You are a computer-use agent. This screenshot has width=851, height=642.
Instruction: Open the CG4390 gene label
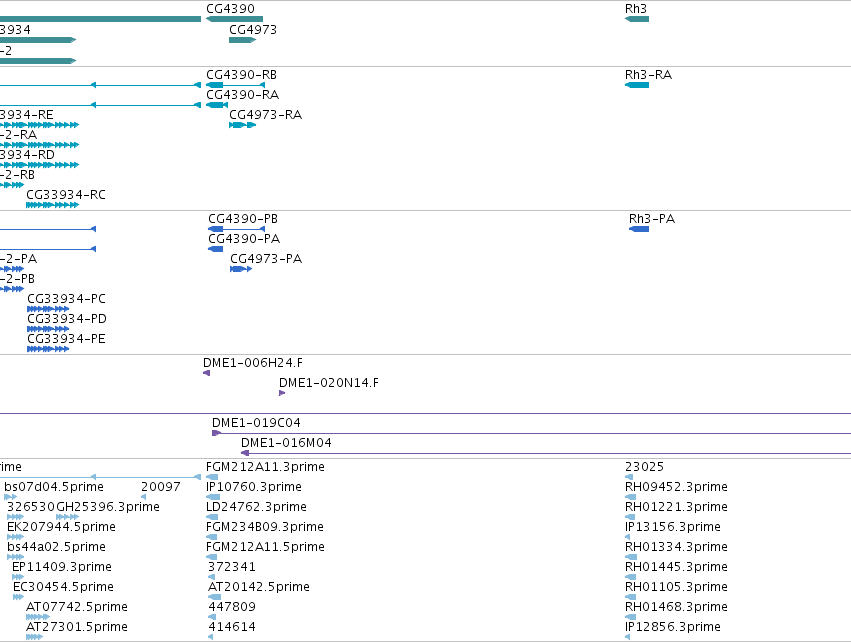[230, 9]
